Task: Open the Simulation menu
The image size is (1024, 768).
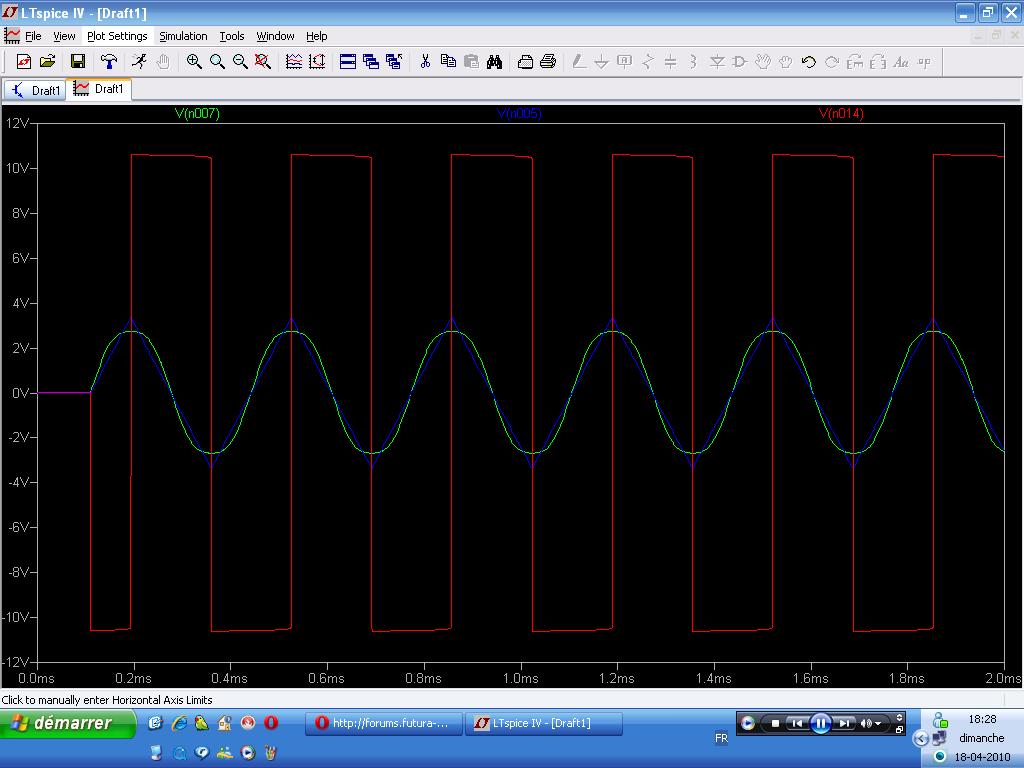Action: [x=183, y=36]
